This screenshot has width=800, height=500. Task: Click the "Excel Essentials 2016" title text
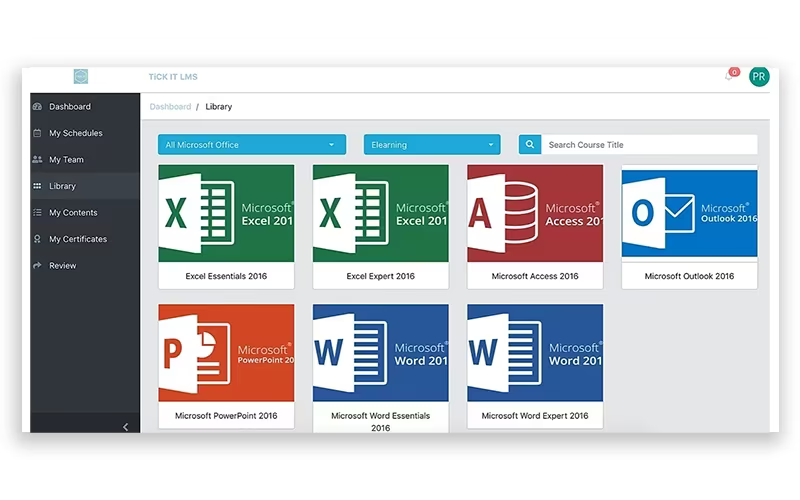coord(226,276)
